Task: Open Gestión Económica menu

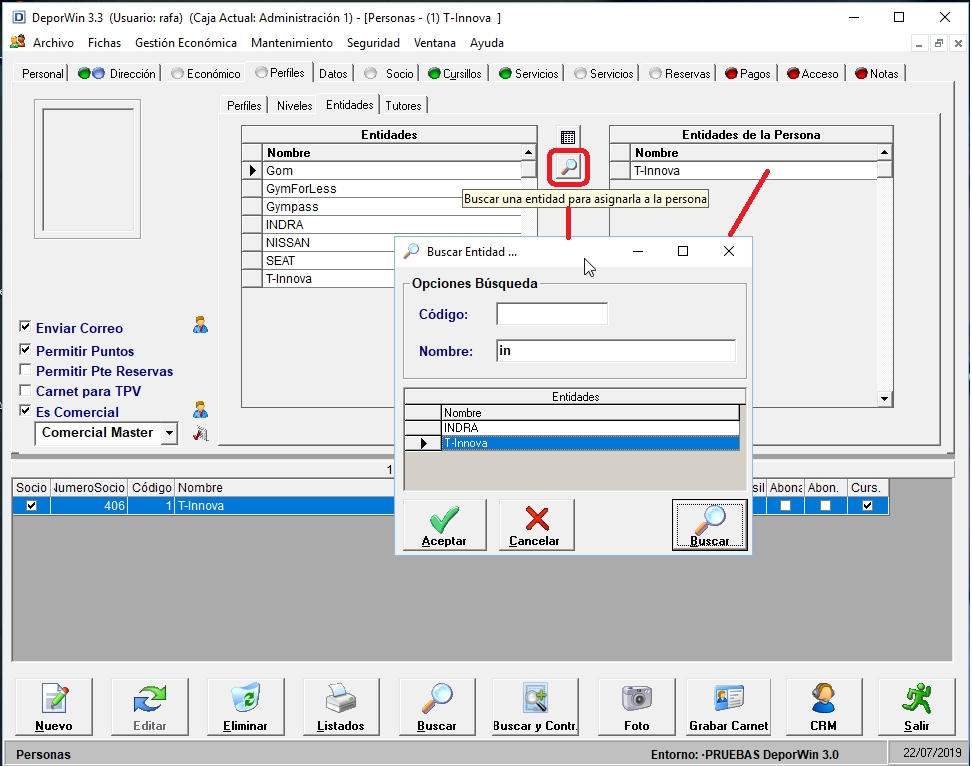Action: [x=186, y=43]
